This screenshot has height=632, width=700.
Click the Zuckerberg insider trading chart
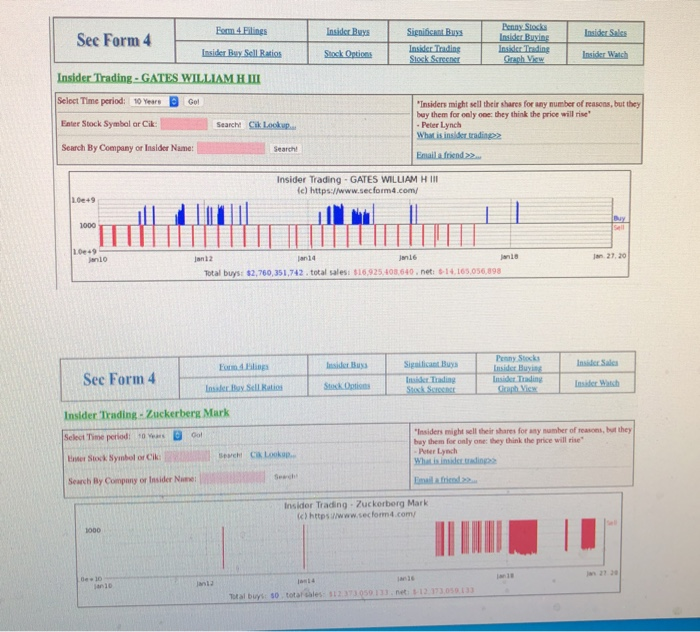click(x=348, y=549)
